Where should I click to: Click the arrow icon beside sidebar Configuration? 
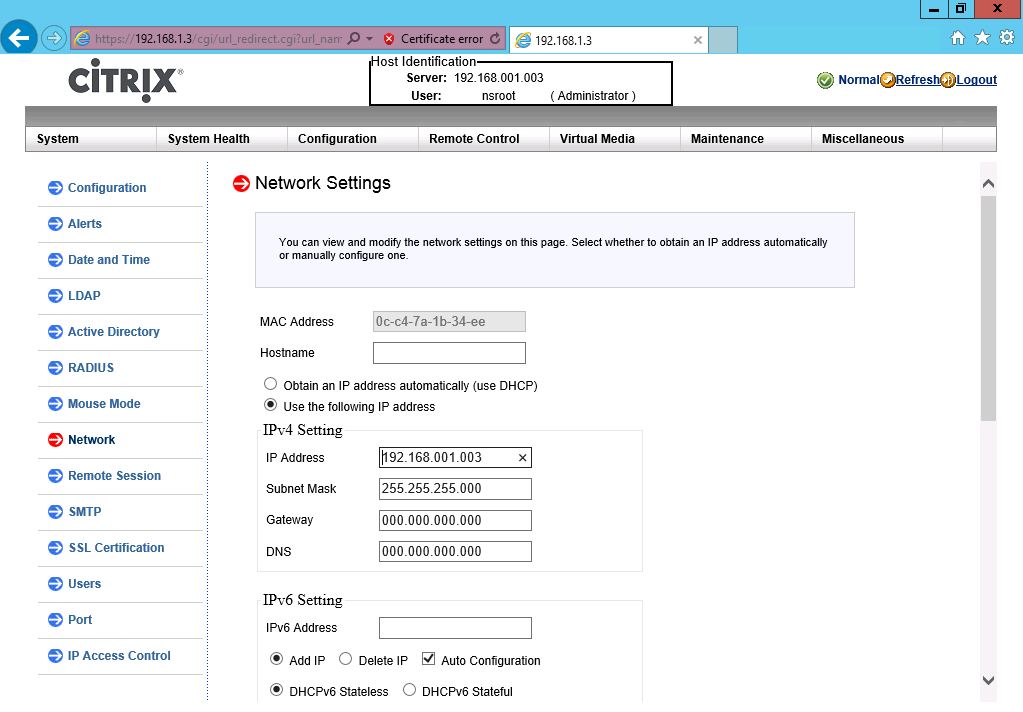tap(55, 188)
